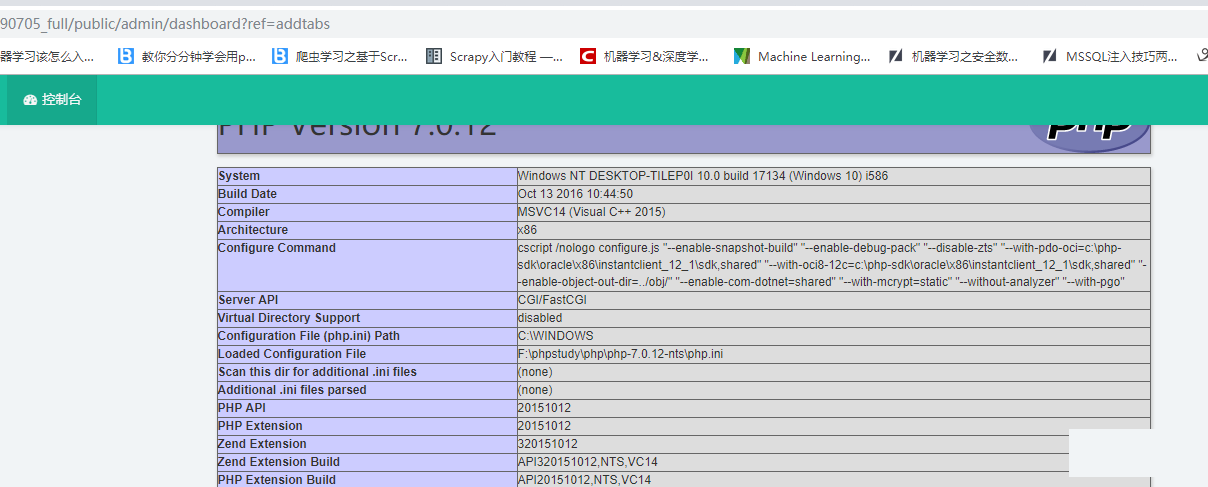Viewport: 1208px width, 487px height.
Task: Select the Loaded Configuration File path cell
Action: [x=620, y=354]
